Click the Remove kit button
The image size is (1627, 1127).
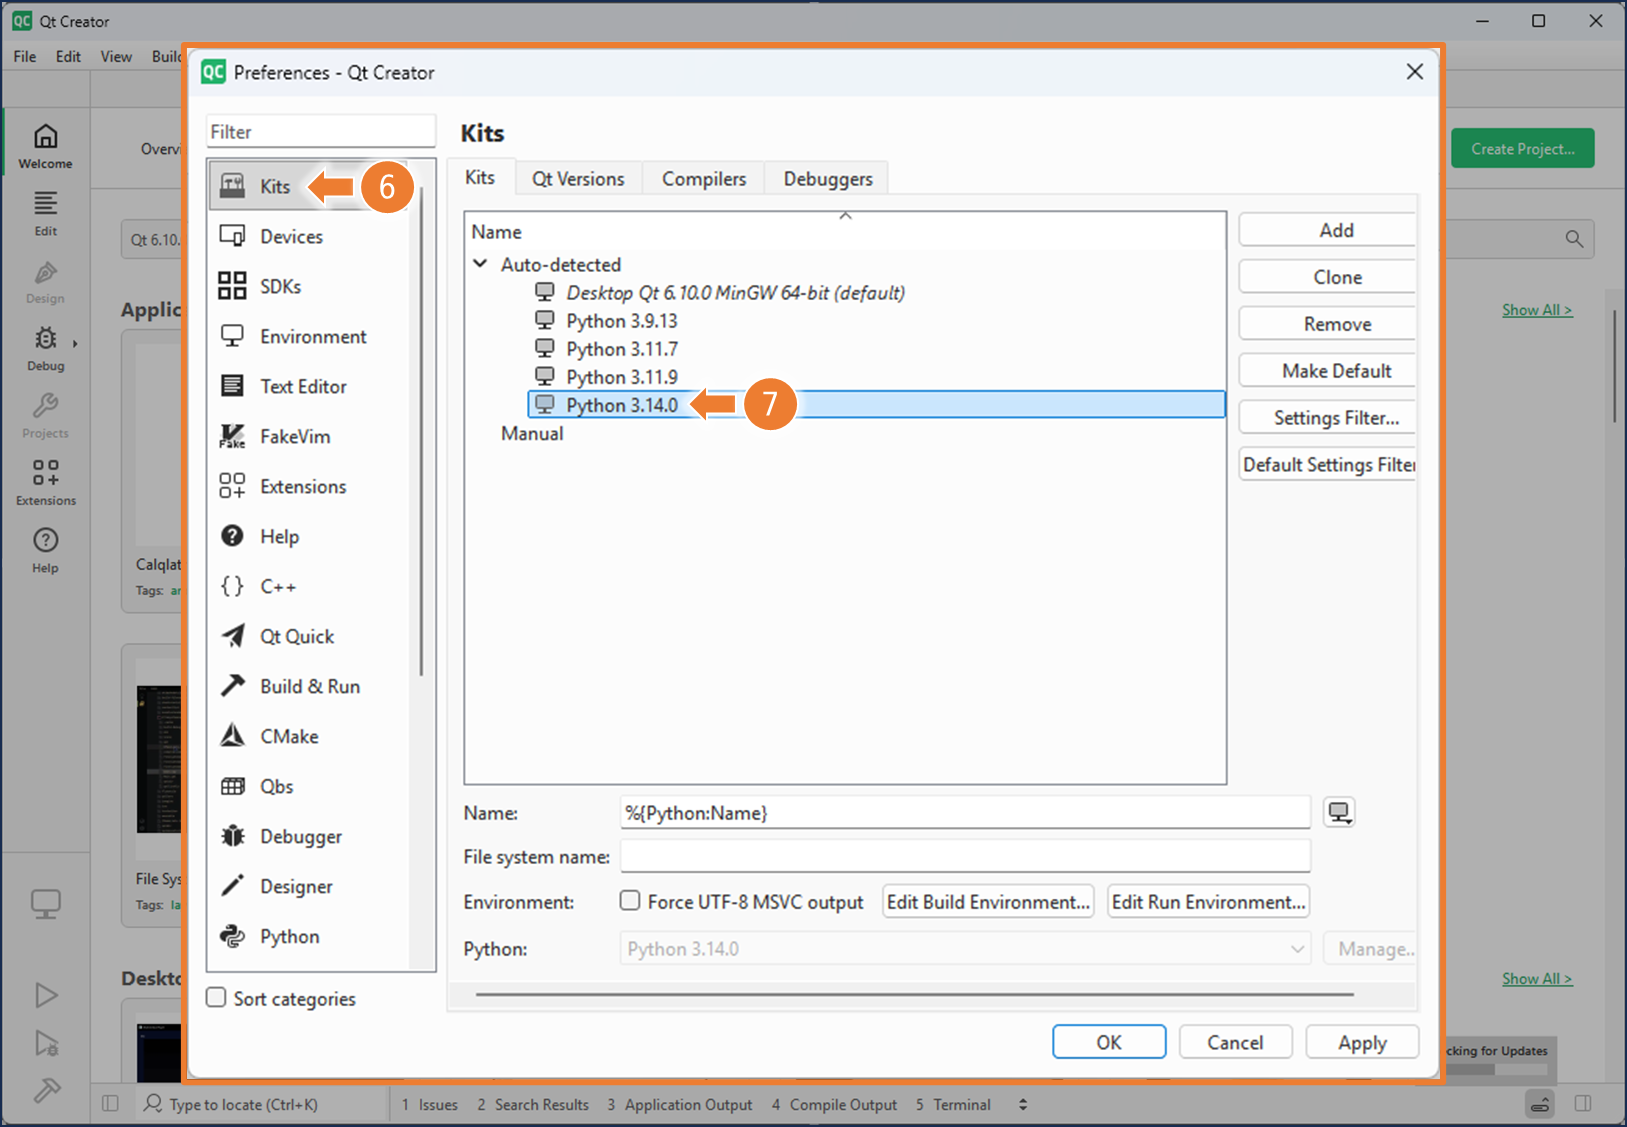pyautogui.click(x=1327, y=324)
